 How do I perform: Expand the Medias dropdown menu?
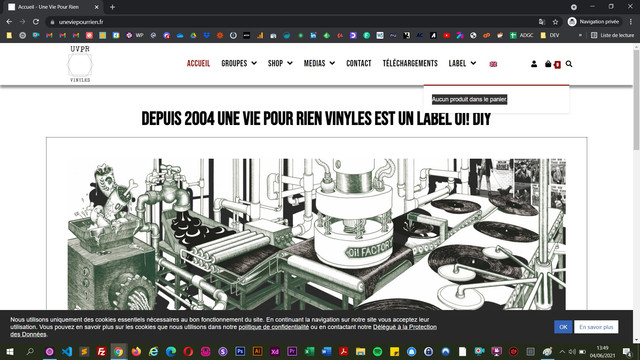tap(319, 63)
